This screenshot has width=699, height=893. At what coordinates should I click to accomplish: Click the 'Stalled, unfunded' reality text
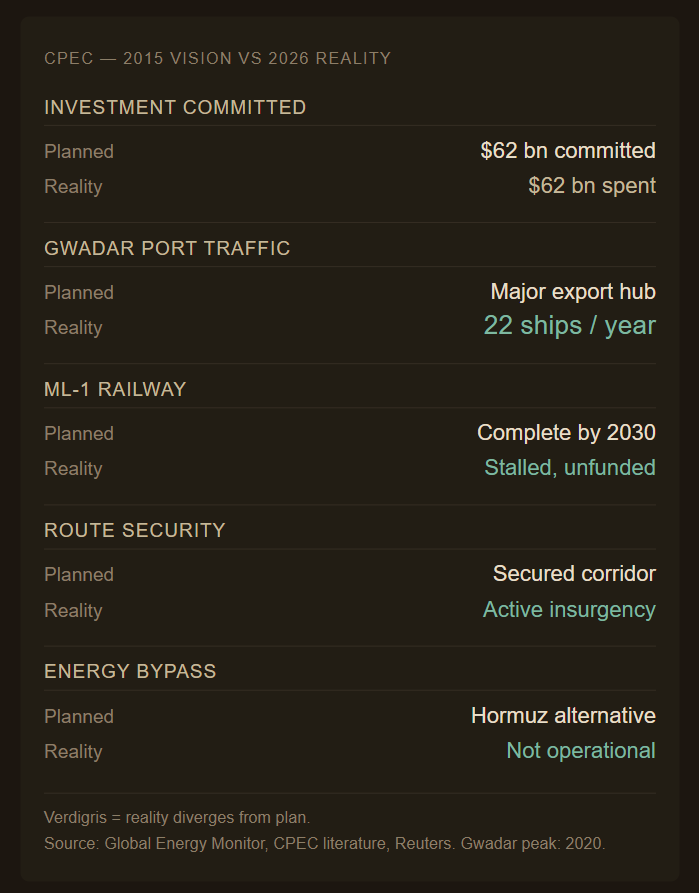tap(570, 468)
